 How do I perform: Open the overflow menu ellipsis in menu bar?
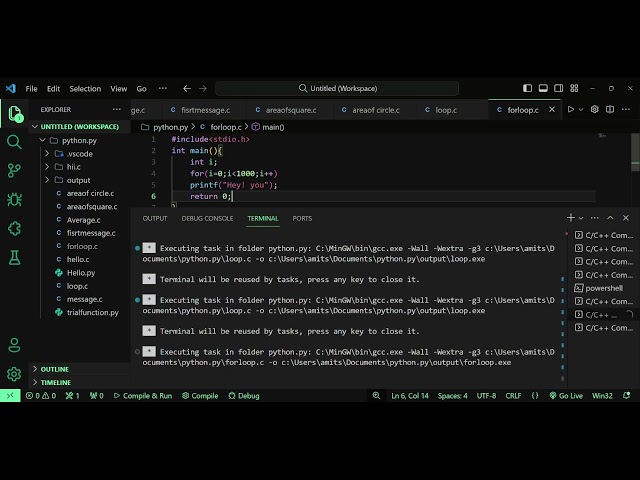(163, 89)
